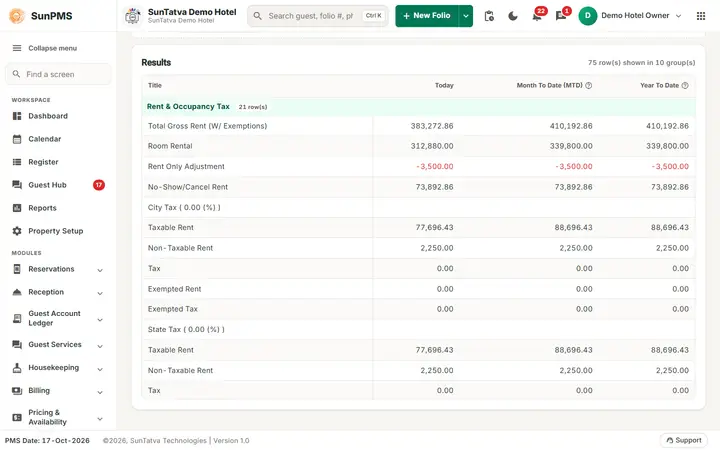Expand the Guest Services chevron
Image resolution: width=720 pixels, height=450 pixels.
pos(100,346)
